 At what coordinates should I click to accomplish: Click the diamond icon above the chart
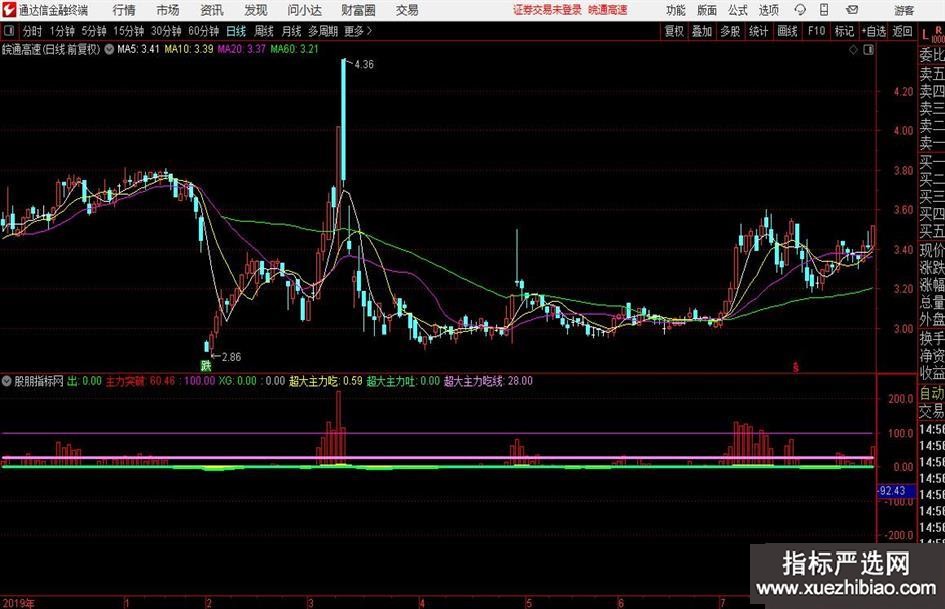coord(853,50)
